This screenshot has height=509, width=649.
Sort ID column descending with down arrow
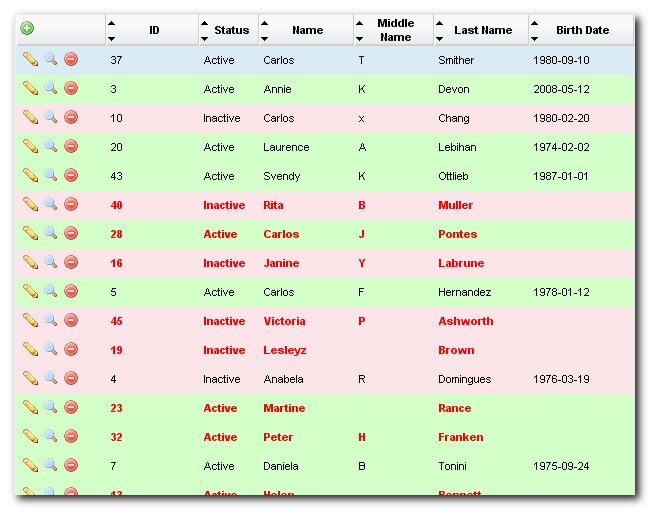click(111, 38)
